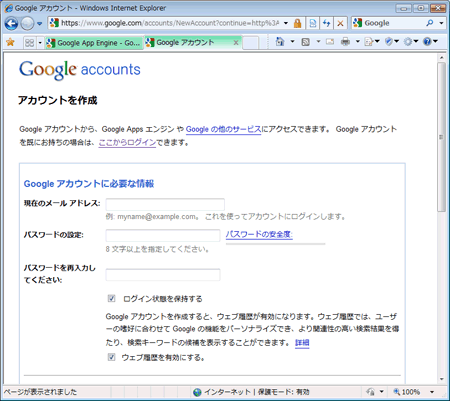Click the 100% zoom level button

coord(407,392)
